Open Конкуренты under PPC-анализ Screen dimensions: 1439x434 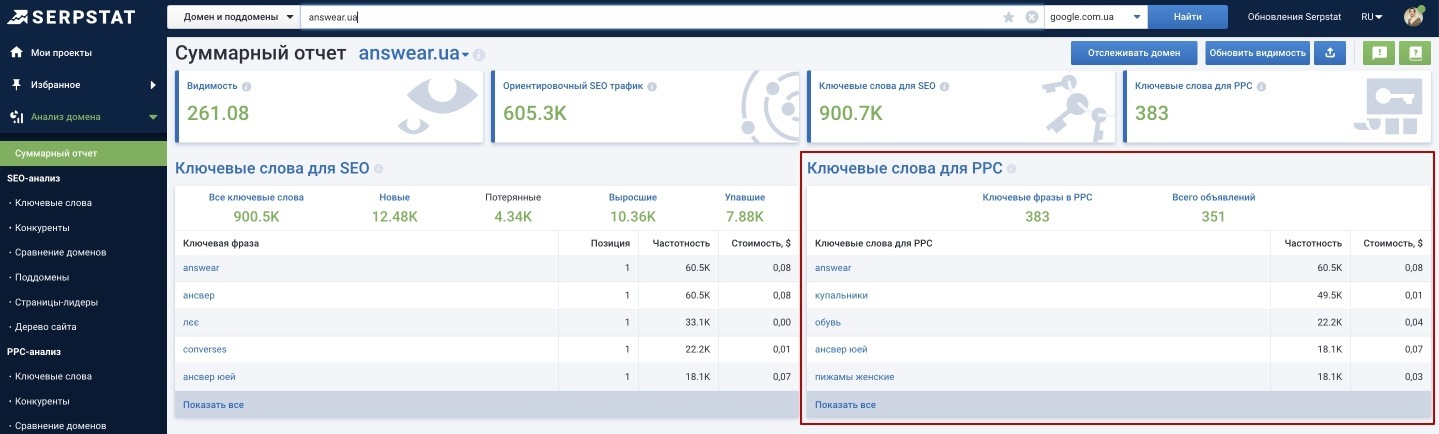pos(42,401)
